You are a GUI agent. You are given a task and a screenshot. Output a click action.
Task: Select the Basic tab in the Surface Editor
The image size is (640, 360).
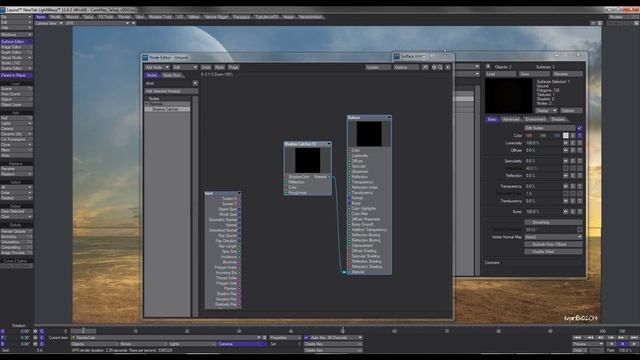coord(492,119)
